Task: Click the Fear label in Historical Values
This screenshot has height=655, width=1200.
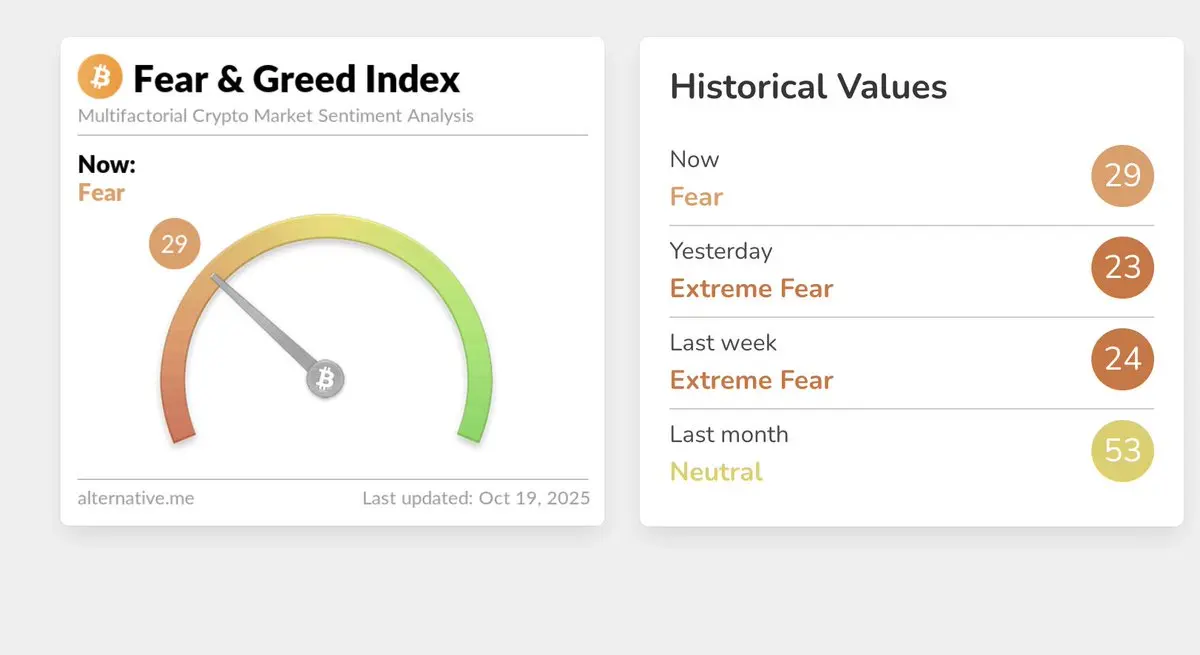Action: pos(696,197)
